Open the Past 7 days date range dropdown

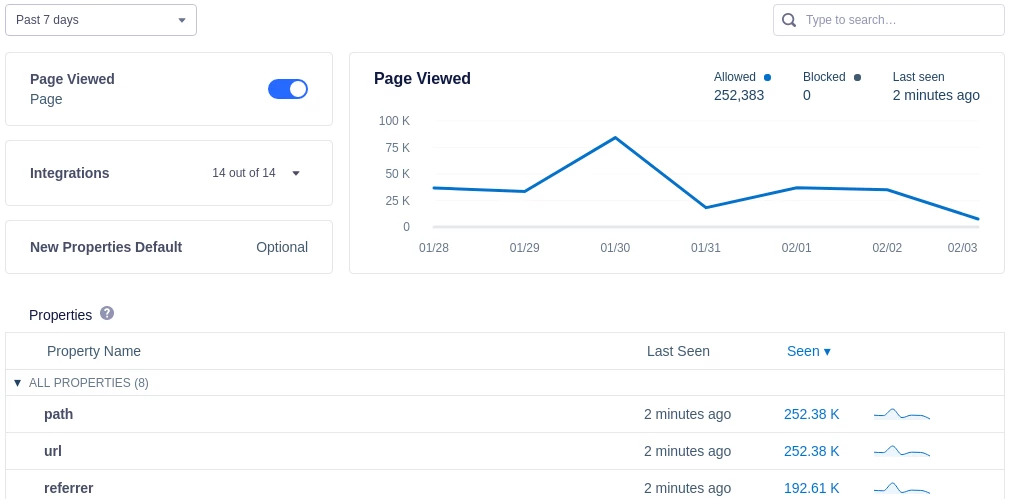101,20
